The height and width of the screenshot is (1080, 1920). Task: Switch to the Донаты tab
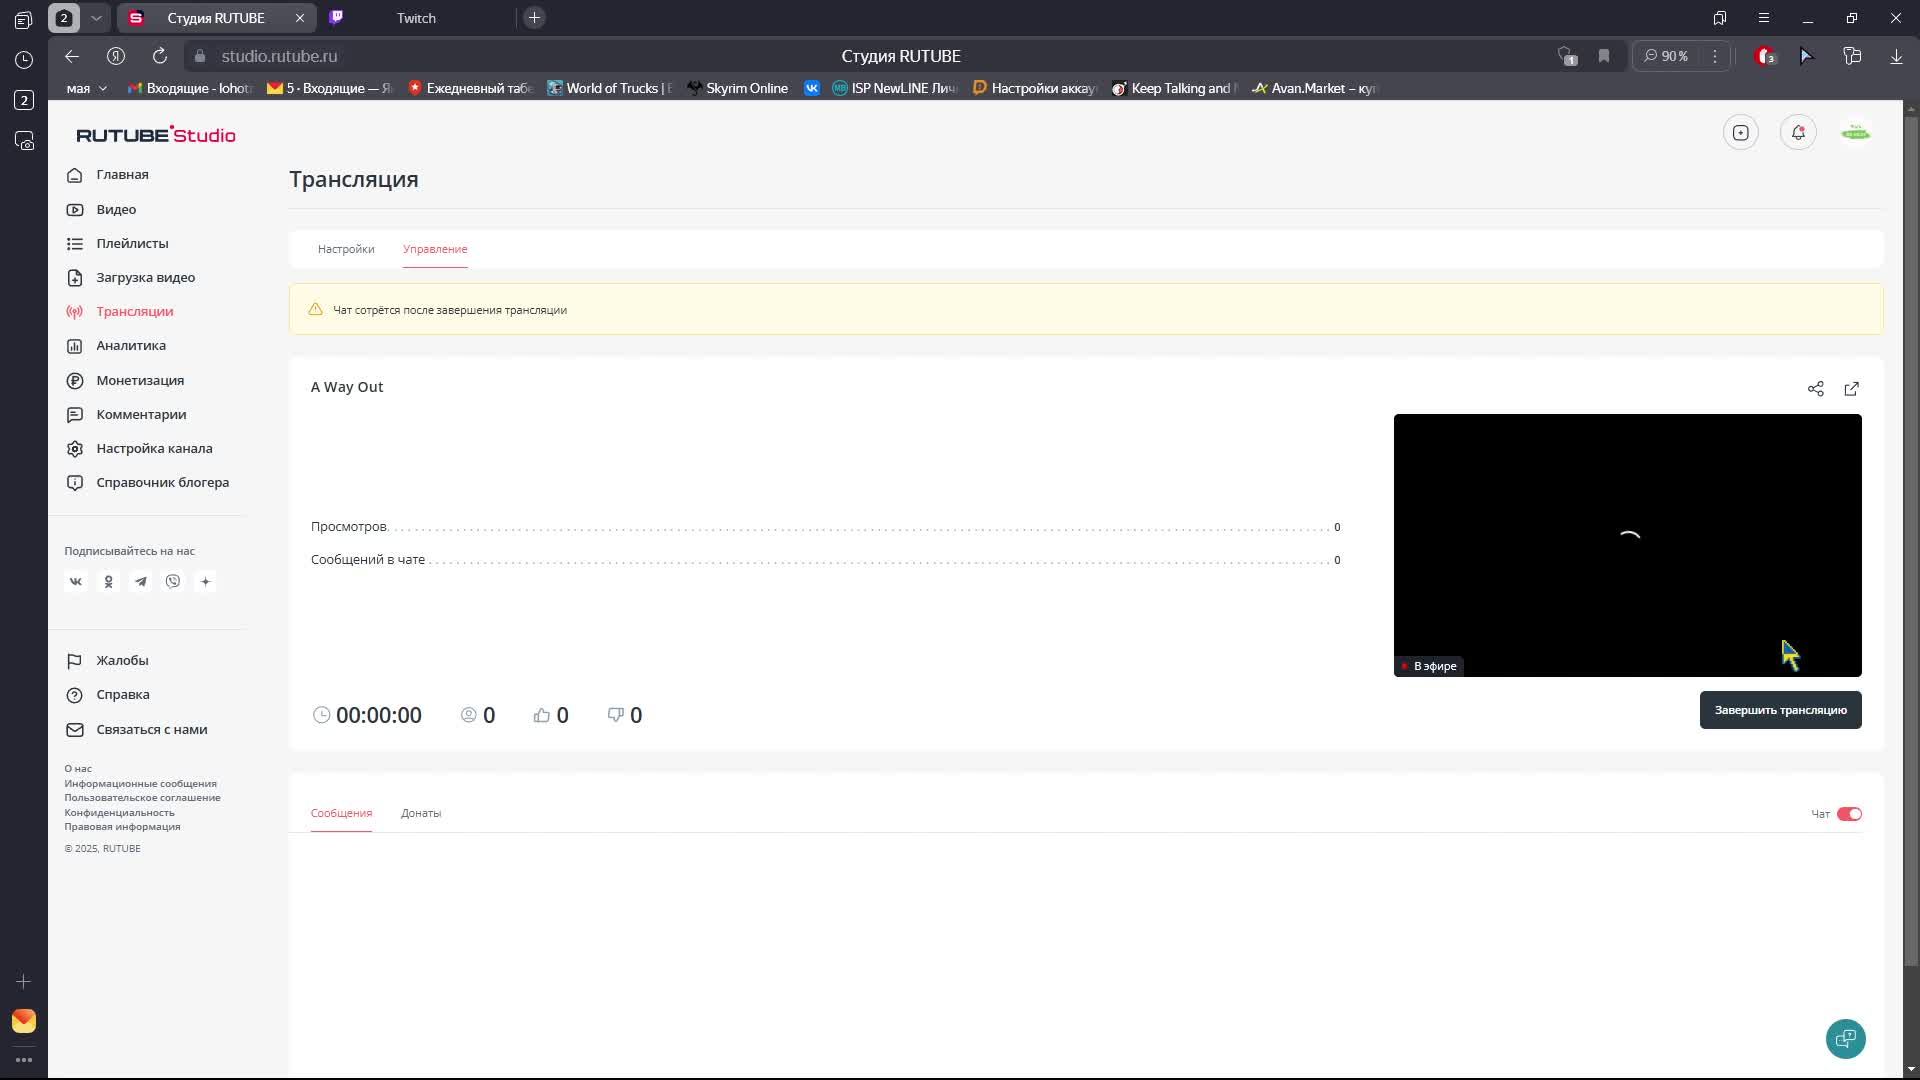point(421,813)
